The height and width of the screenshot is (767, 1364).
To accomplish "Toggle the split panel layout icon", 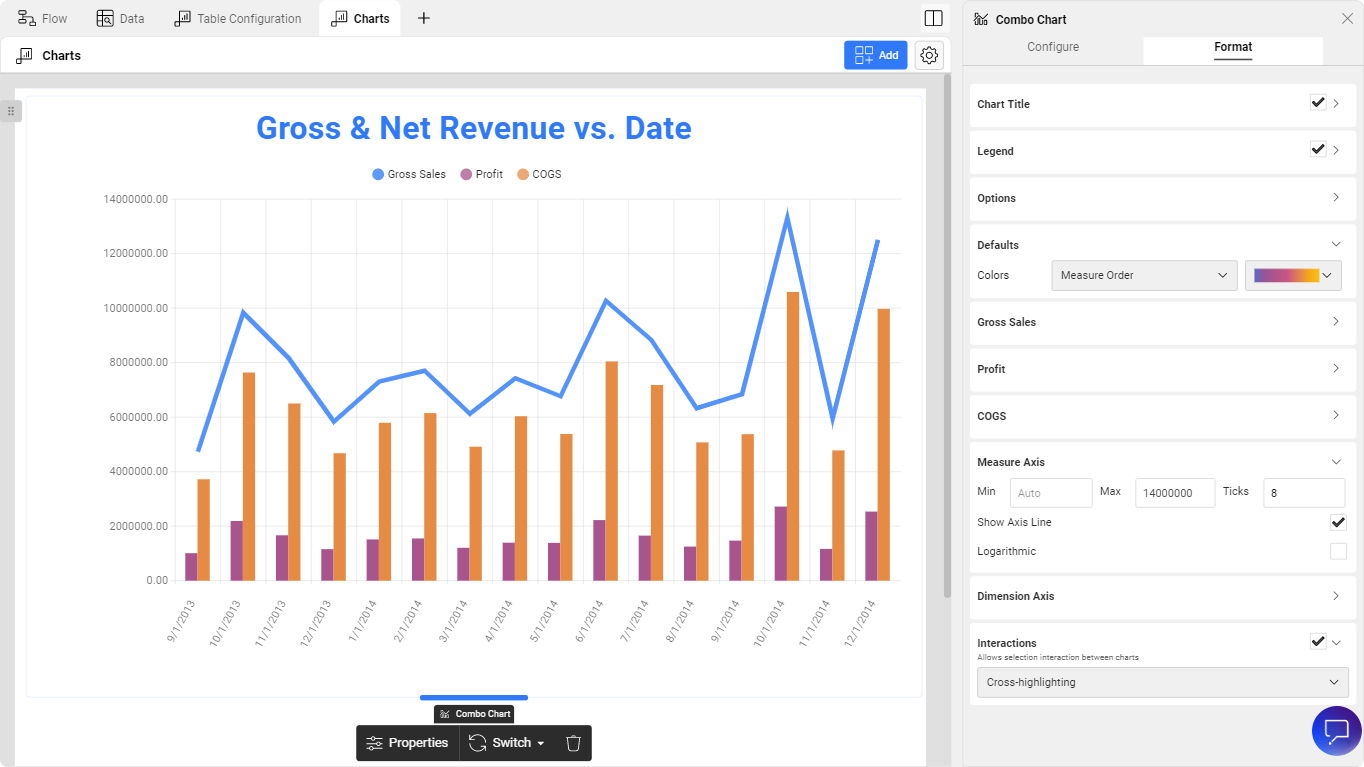I will click(933, 18).
